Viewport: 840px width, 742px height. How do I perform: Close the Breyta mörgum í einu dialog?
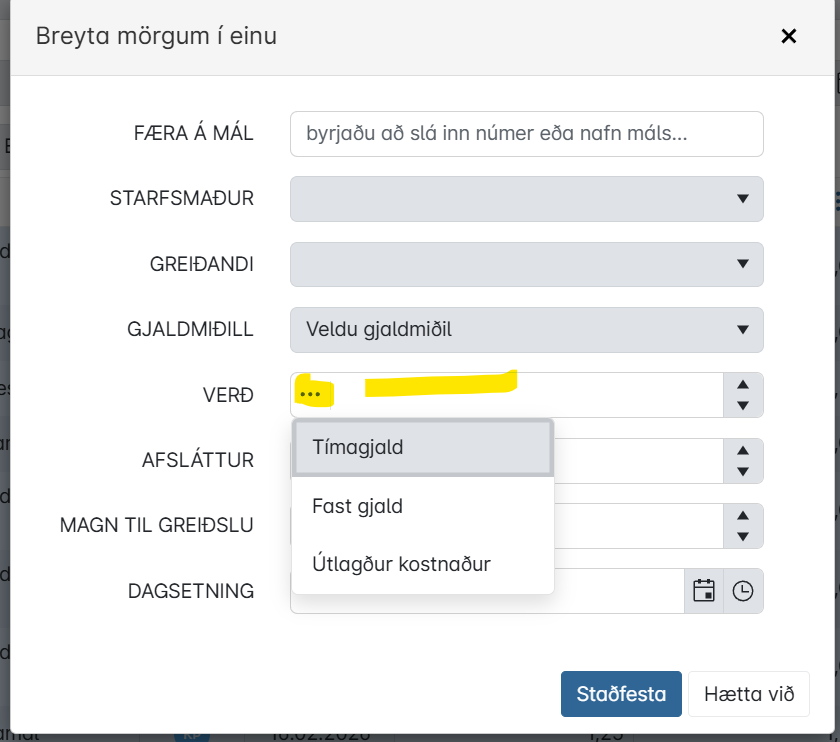789,36
